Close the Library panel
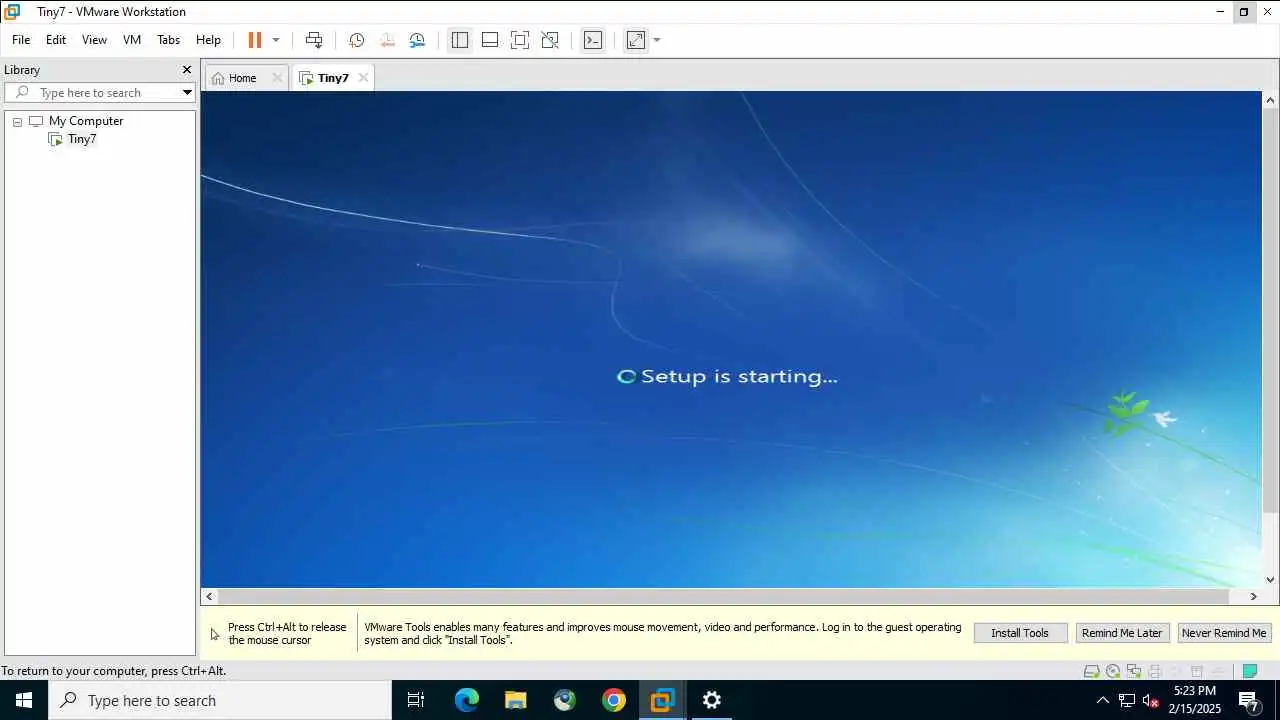This screenshot has height=720, width=1280. point(186,70)
